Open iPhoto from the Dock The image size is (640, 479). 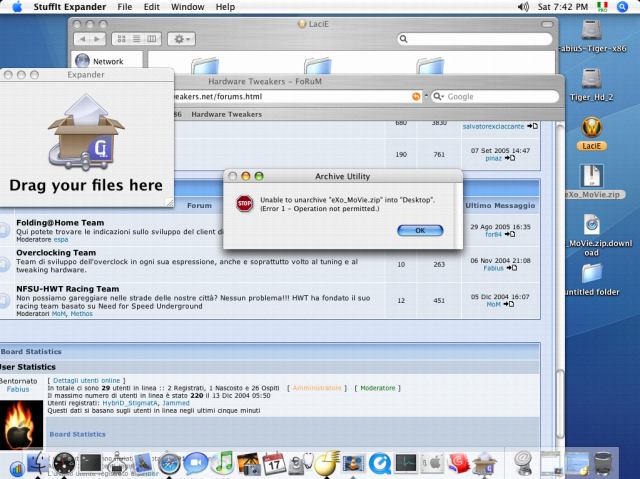[248, 464]
